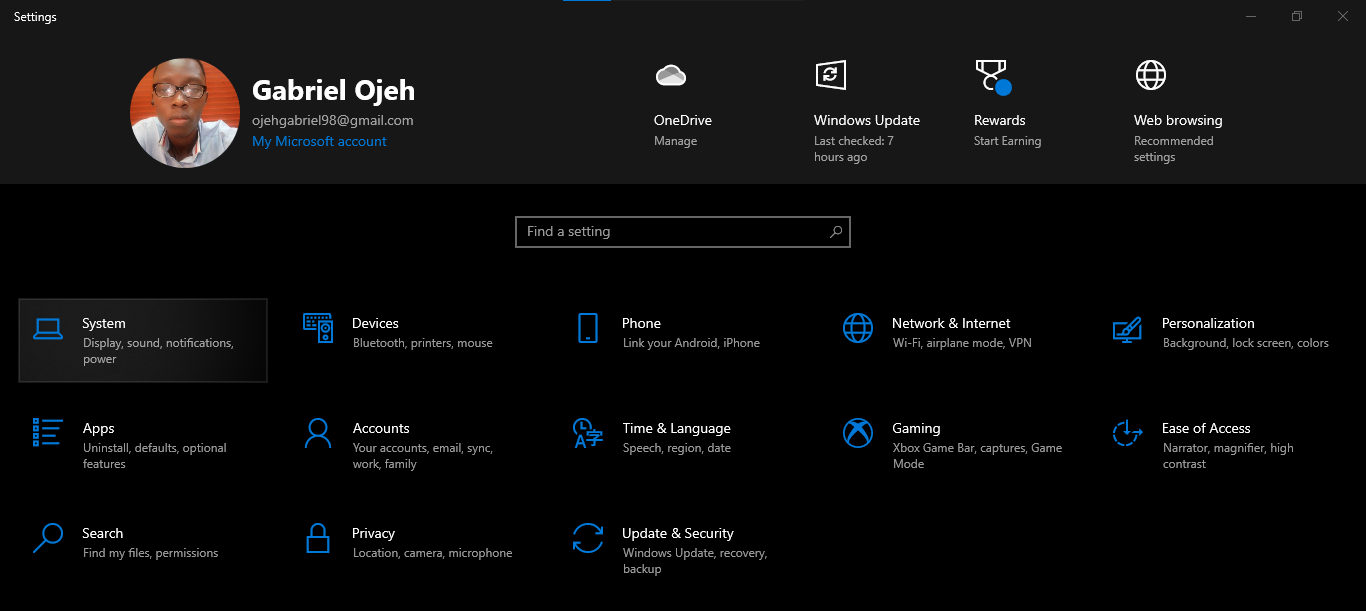Click the Windows Update label in header
Screen dimensions: 1366x611
tap(867, 121)
